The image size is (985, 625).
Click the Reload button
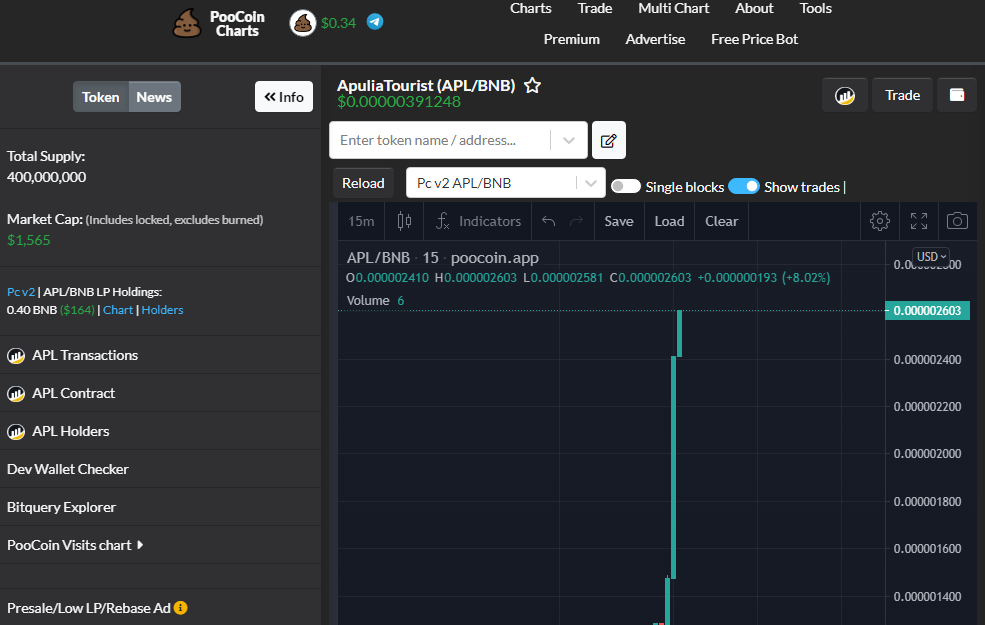[363, 183]
